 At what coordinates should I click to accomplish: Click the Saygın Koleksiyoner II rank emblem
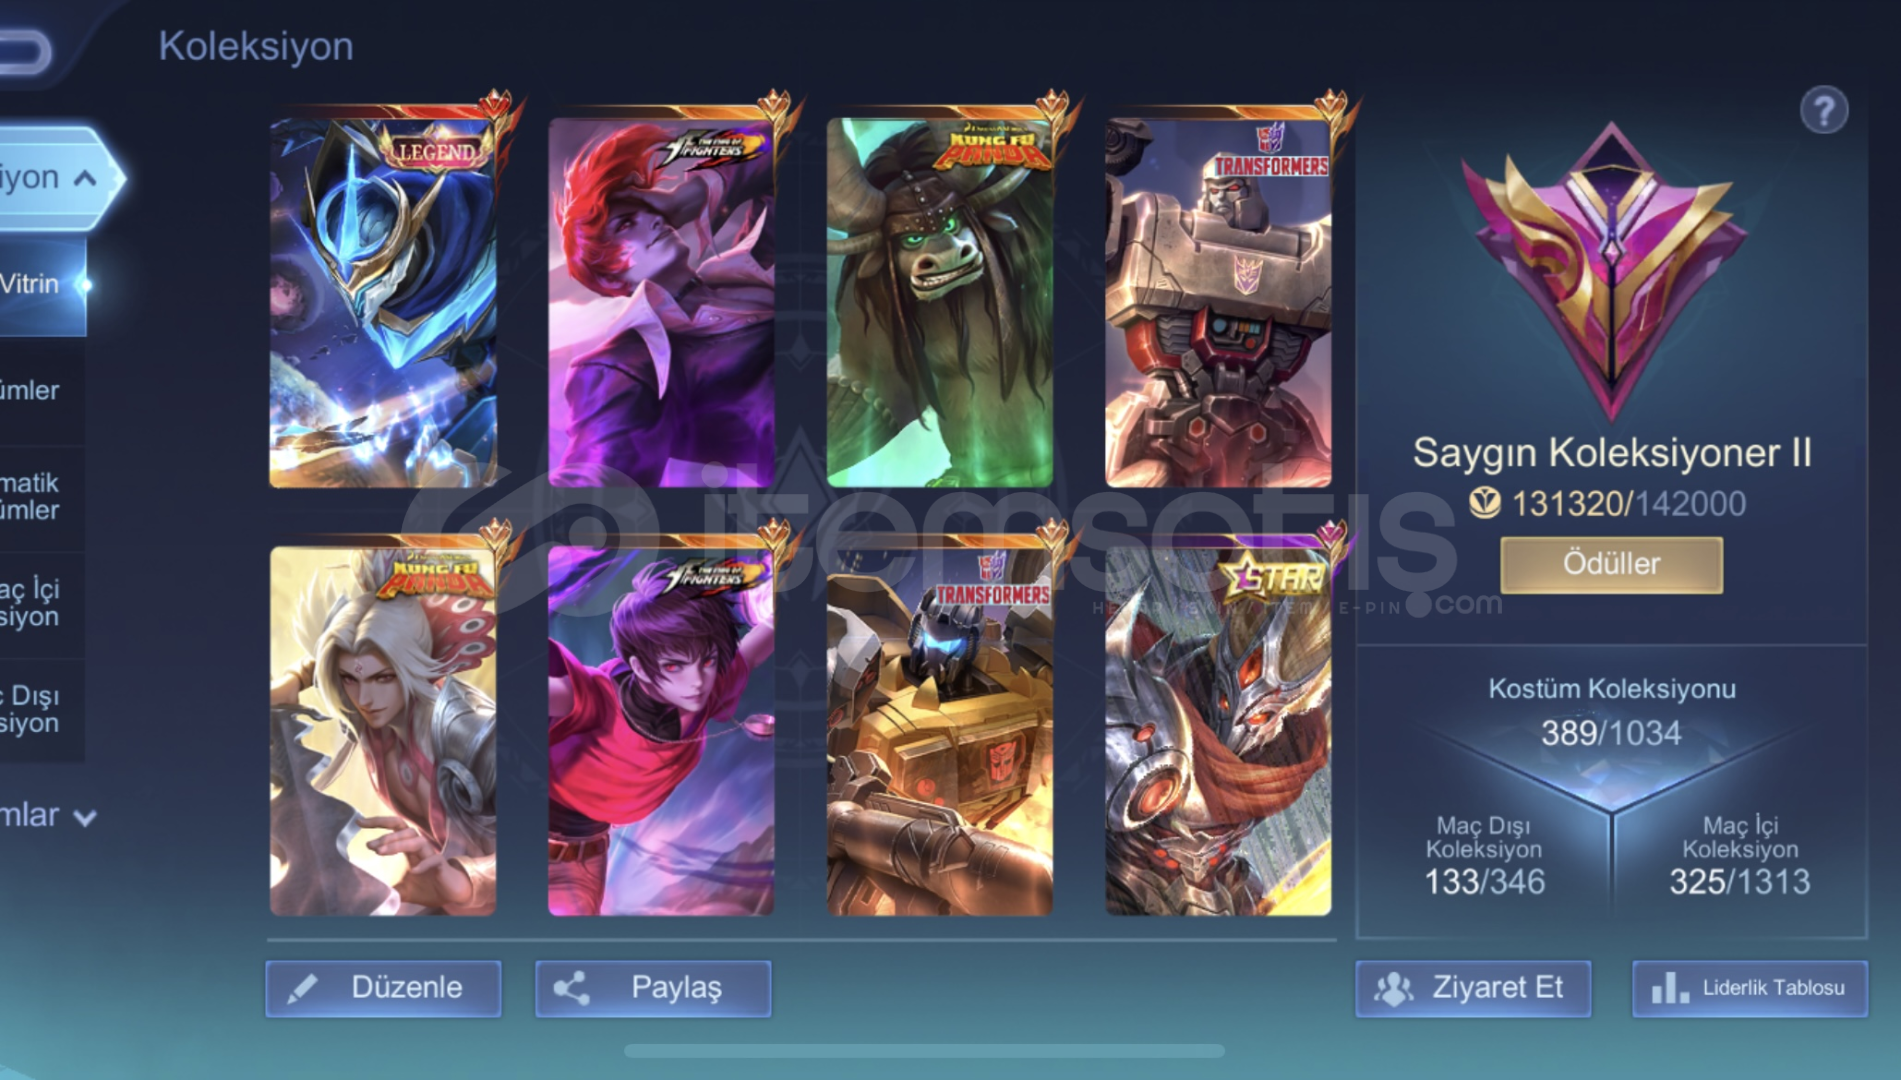(x=1610, y=270)
